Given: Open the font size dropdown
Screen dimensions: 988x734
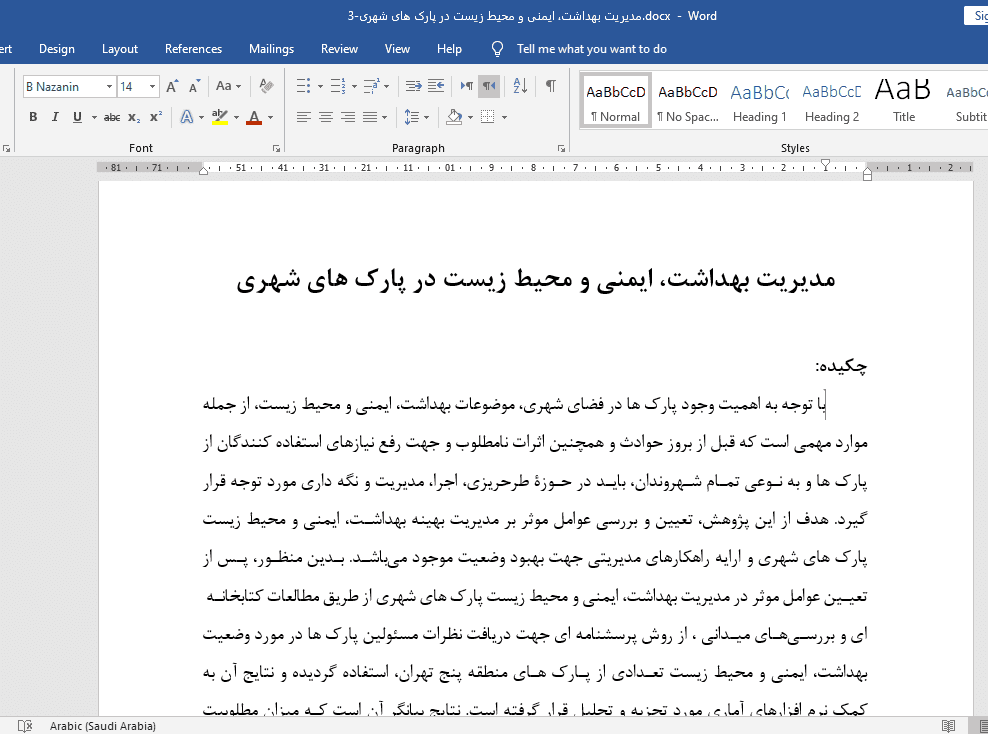Looking at the screenshot, I should point(152,86).
